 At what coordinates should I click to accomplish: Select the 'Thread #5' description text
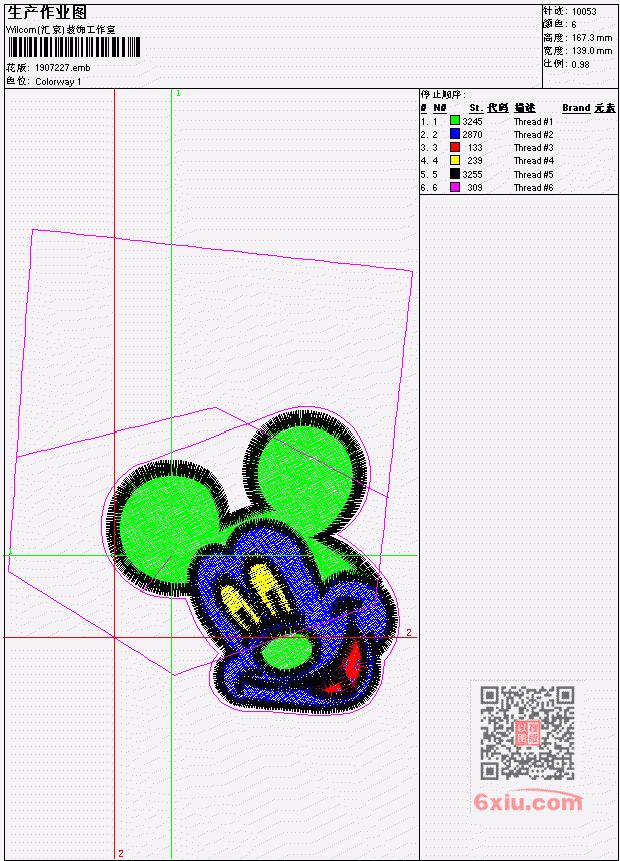pyautogui.click(x=533, y=175)
